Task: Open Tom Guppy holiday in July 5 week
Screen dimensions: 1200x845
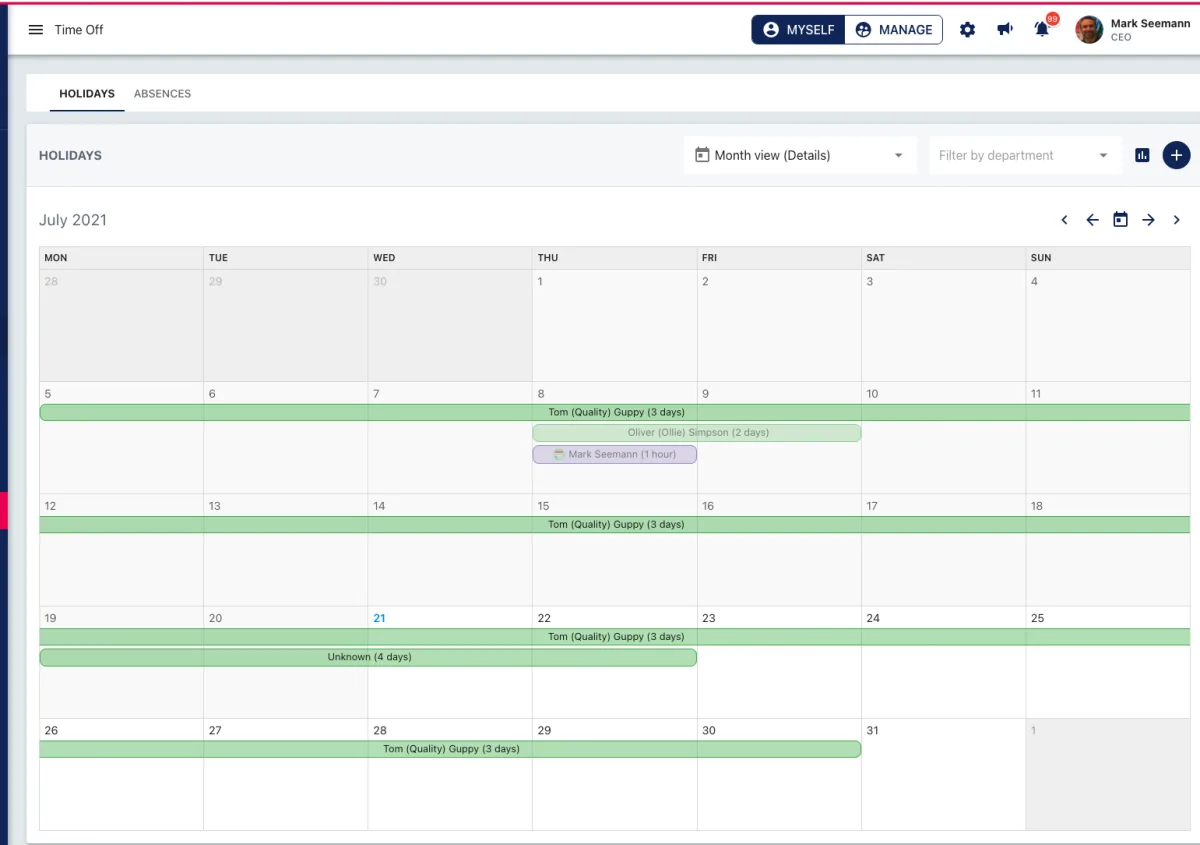Action: [615, 412]
